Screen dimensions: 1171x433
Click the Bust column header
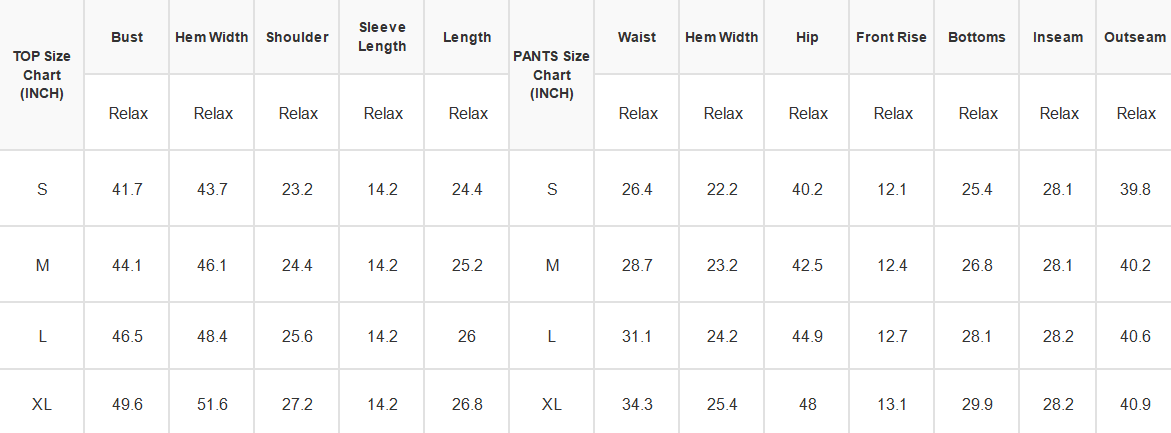point(127,37)
